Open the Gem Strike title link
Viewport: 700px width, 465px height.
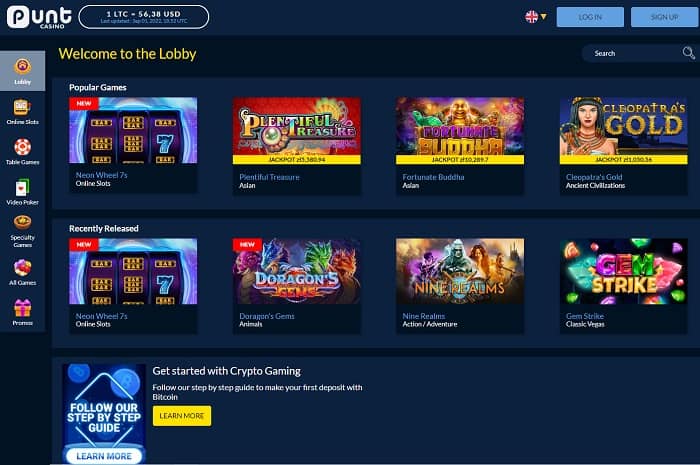[585, 316]
